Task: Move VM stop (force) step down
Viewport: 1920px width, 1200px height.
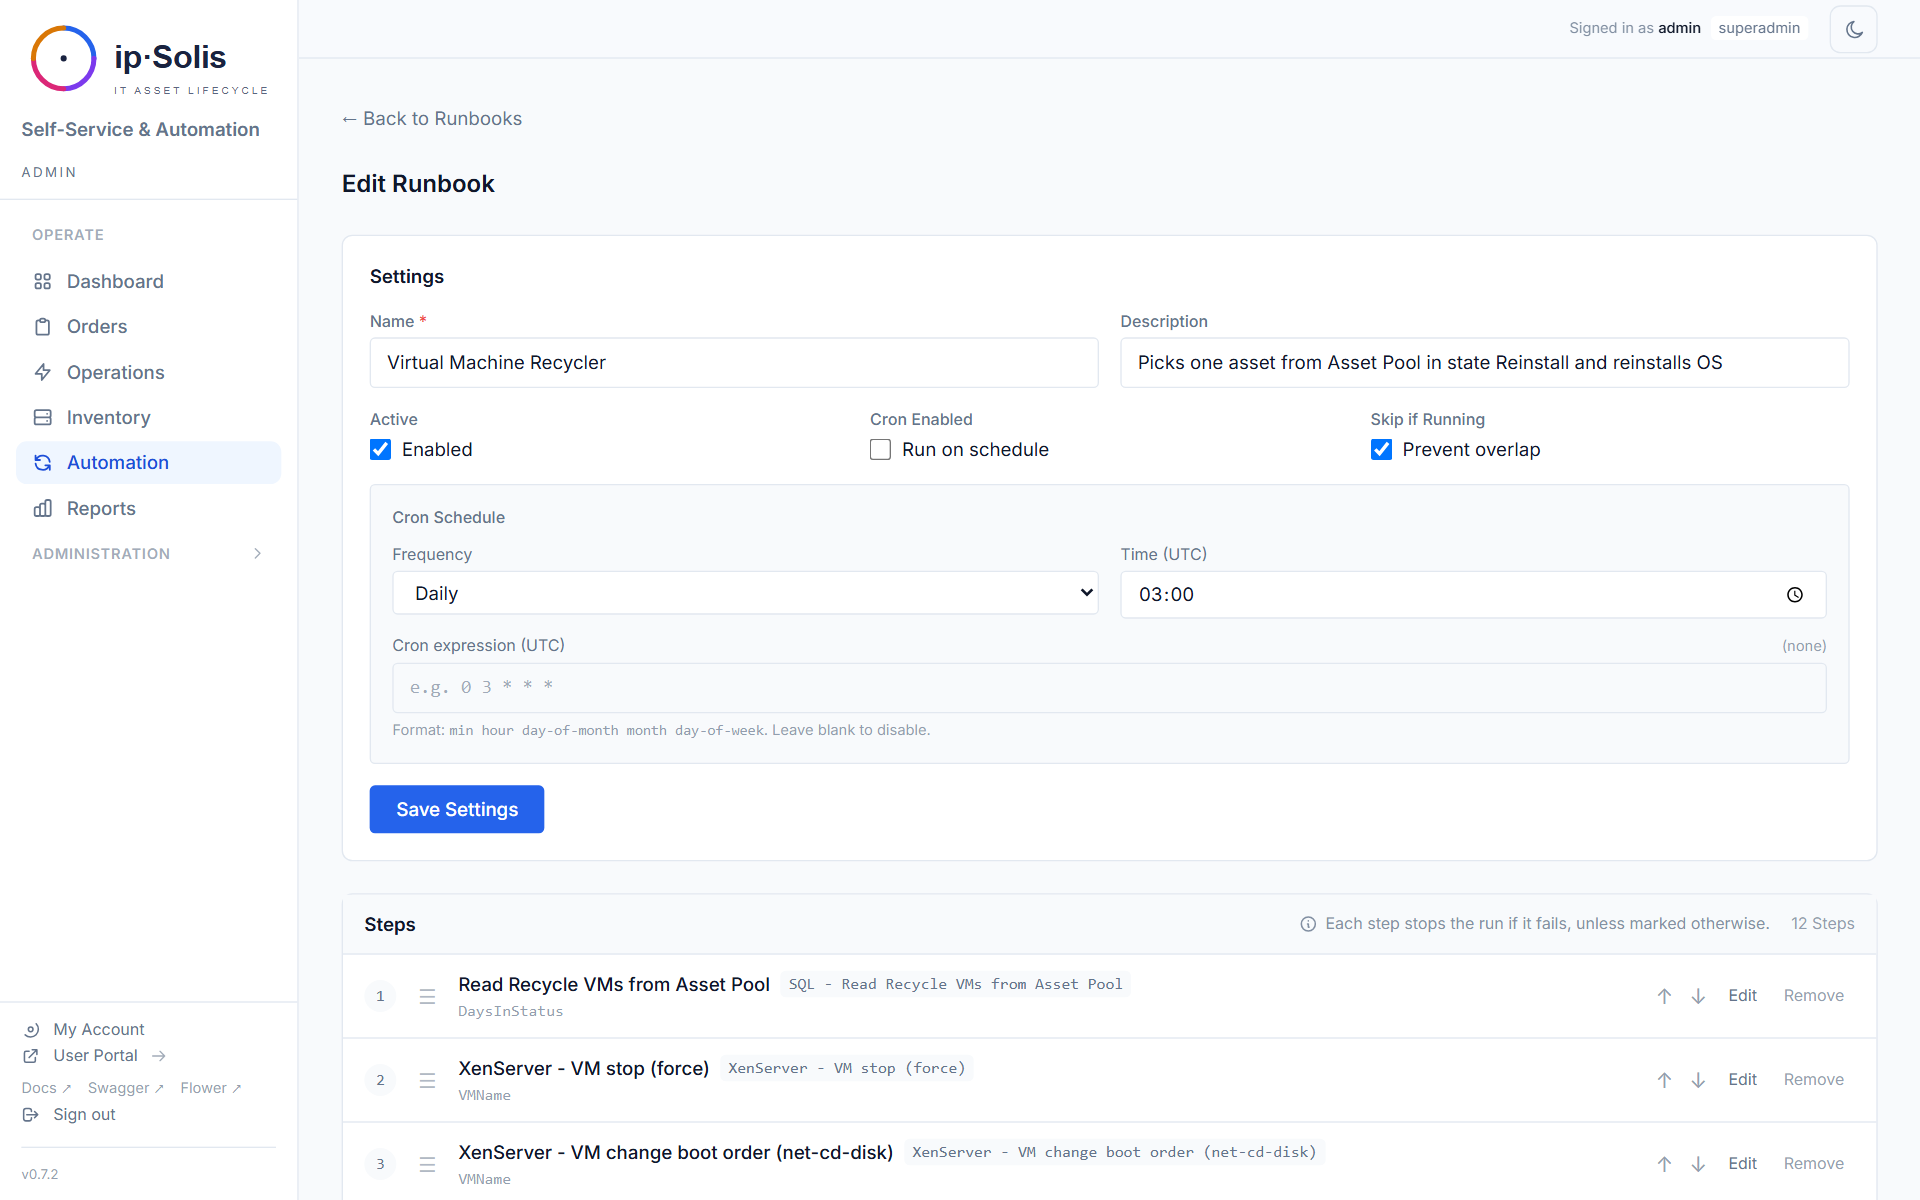Action: [x=1698, y=1080]
